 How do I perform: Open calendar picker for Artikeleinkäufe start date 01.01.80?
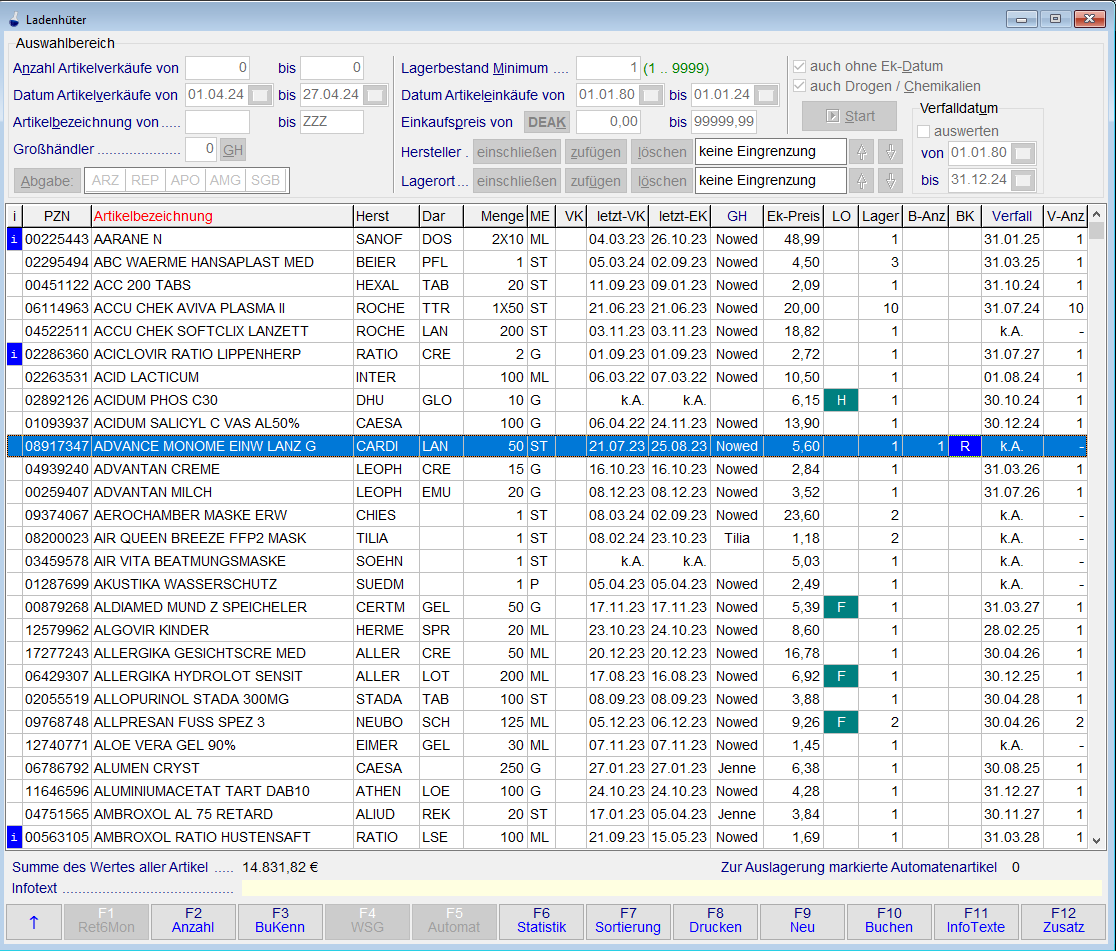coord(650,95)
